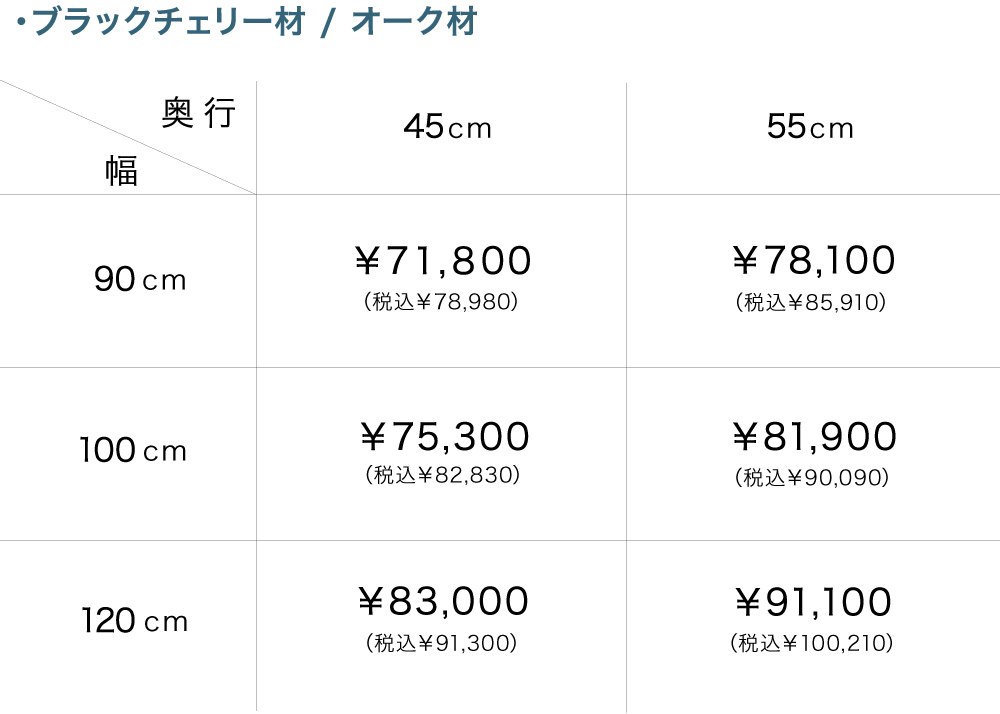The image size is (1000, 714).
Task: Click the ¥71,800 price
Action: click(x=443, y=261)
